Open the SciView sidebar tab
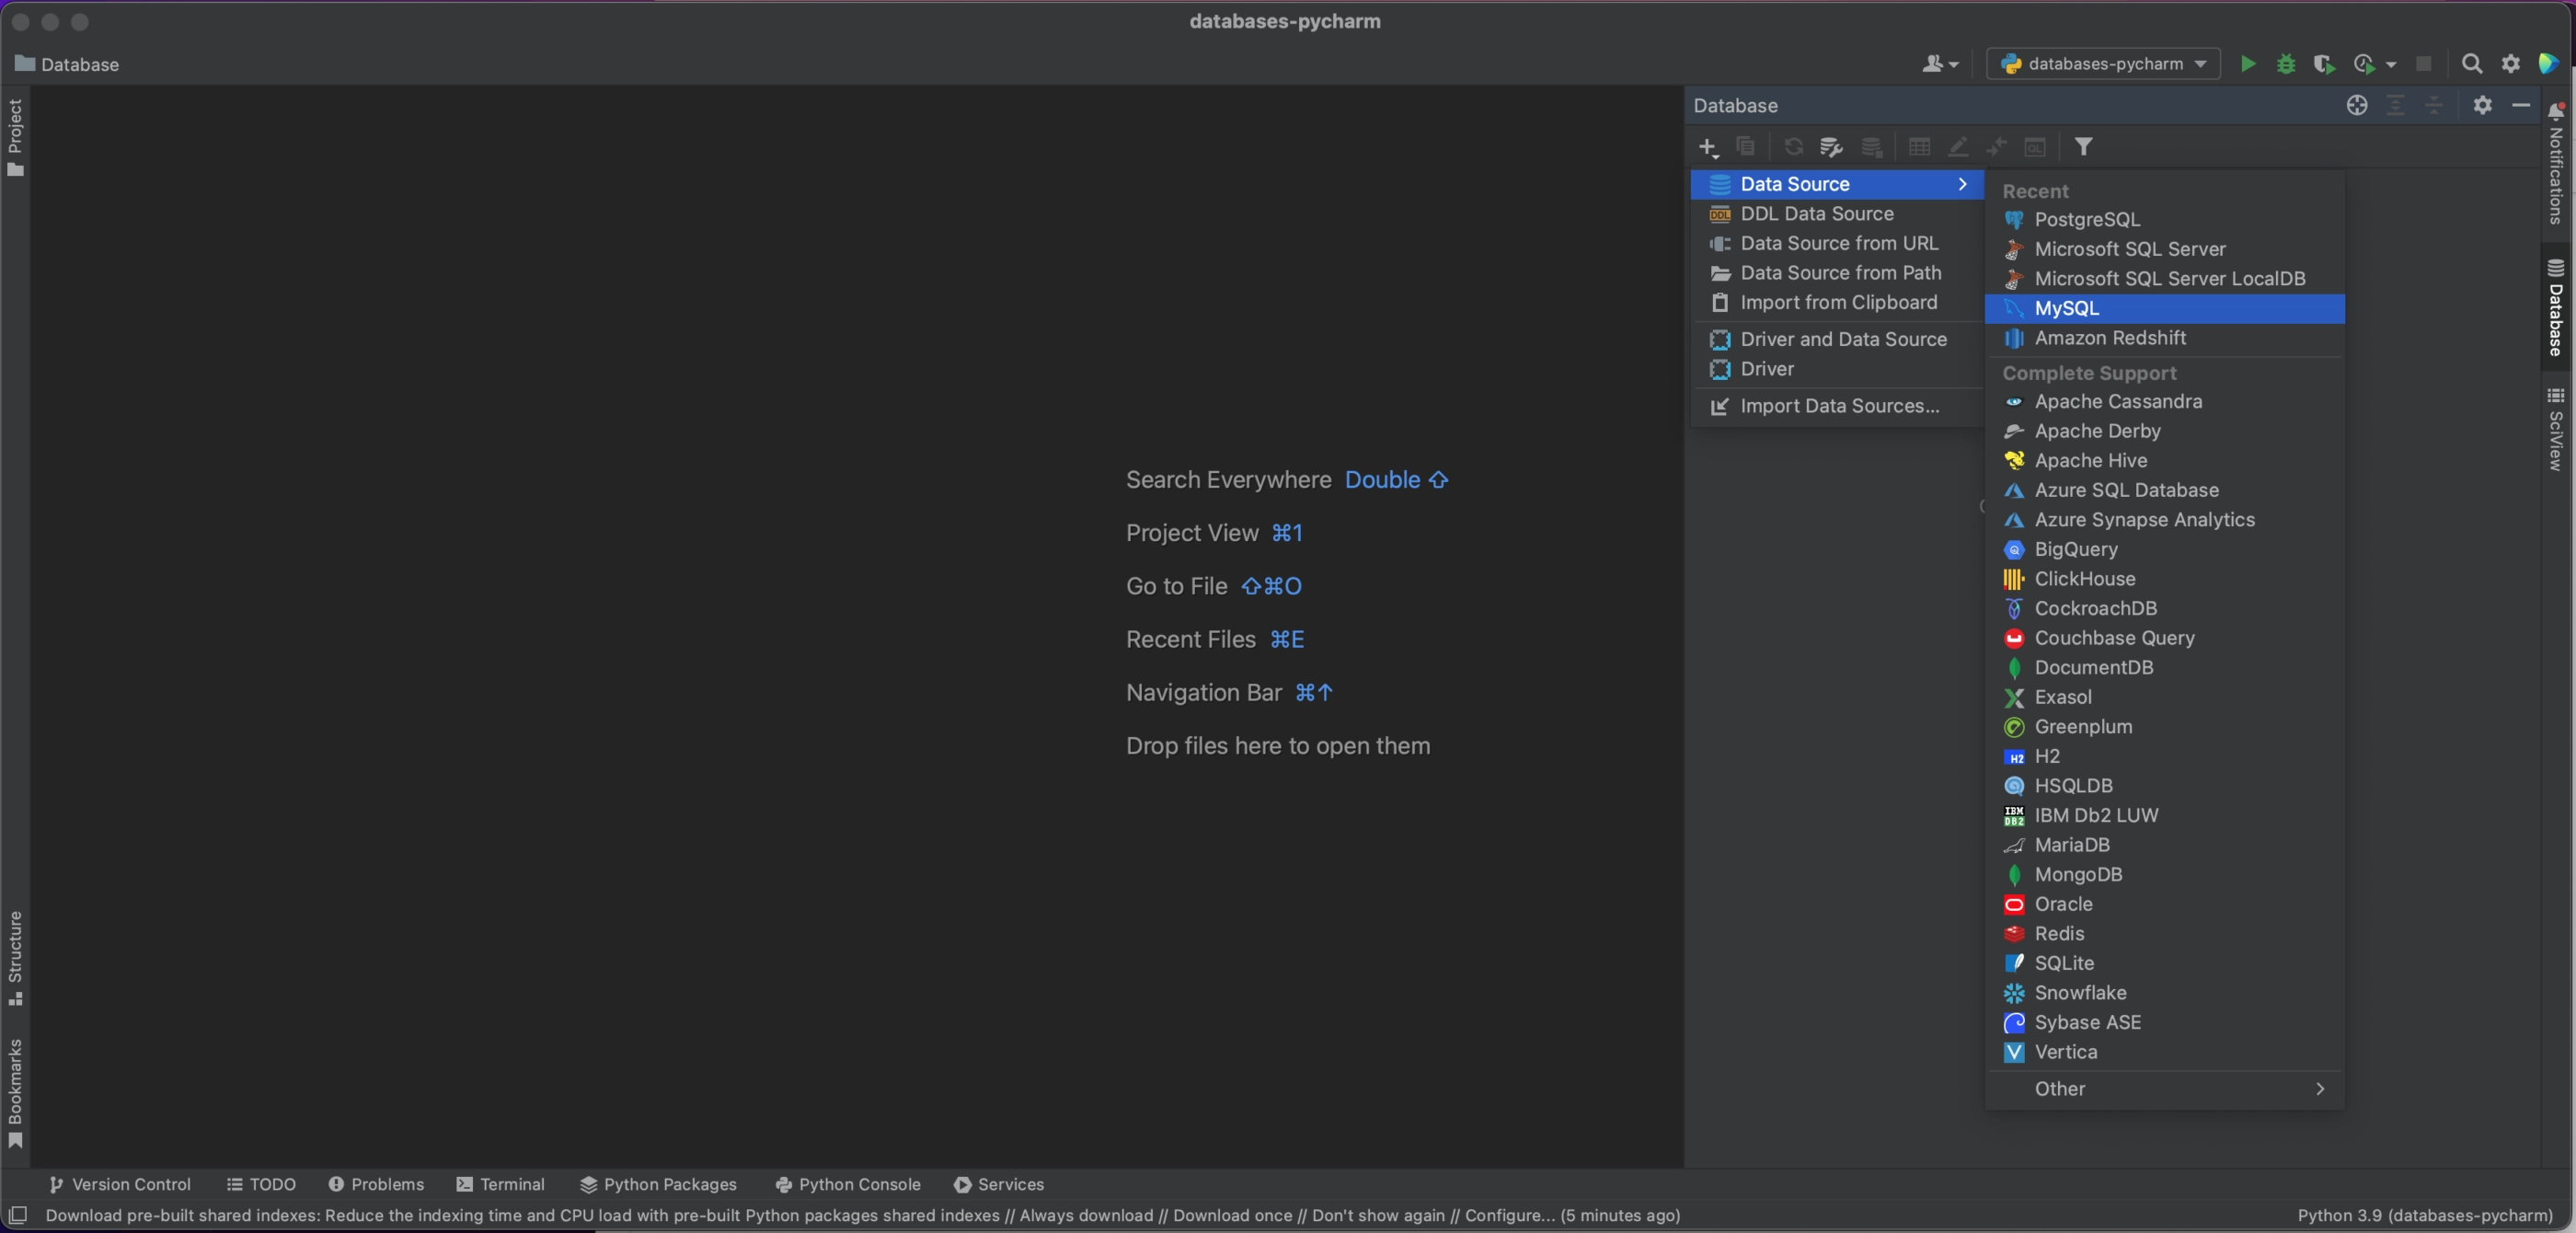 click(2555, 429)
